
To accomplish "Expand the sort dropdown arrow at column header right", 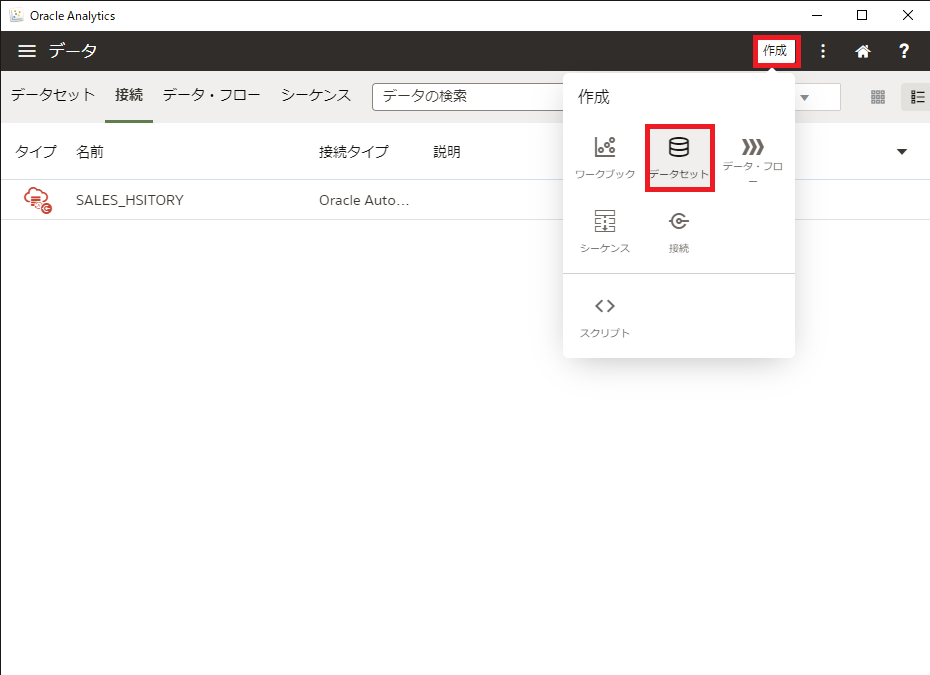I will tap(901, 152).
